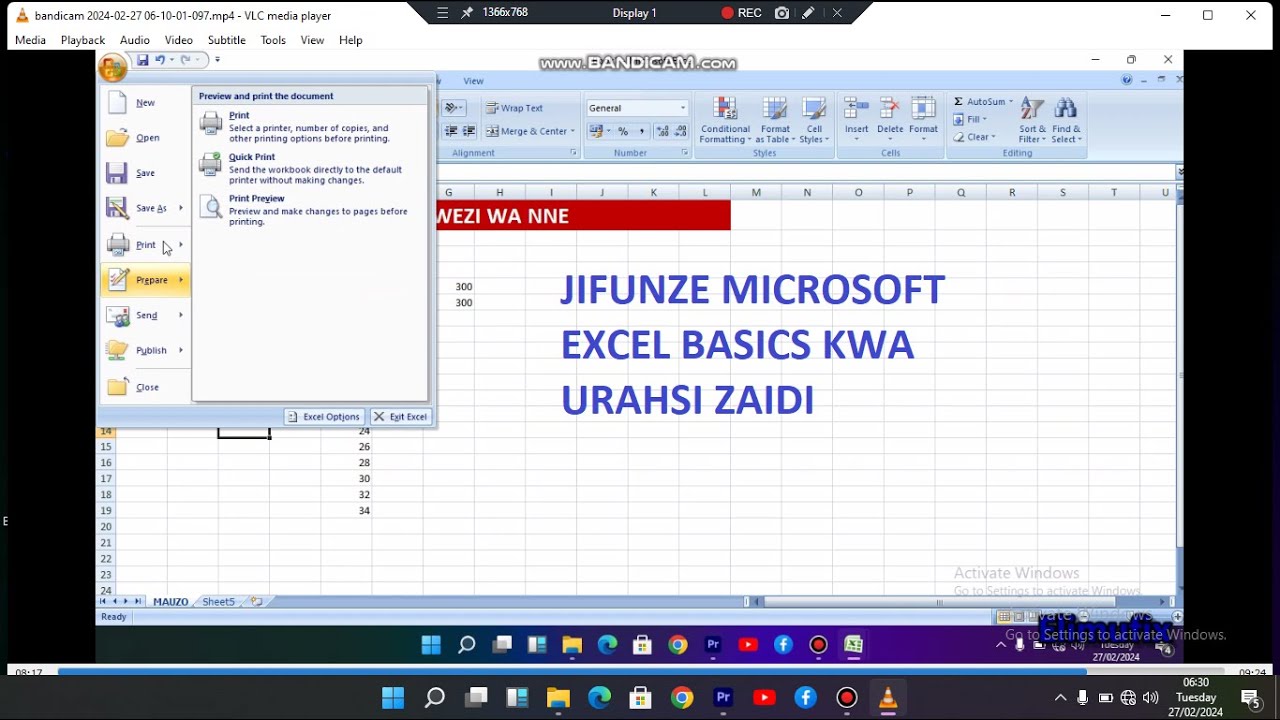Open Windows Start button on taskbar

tap(393, 698)
